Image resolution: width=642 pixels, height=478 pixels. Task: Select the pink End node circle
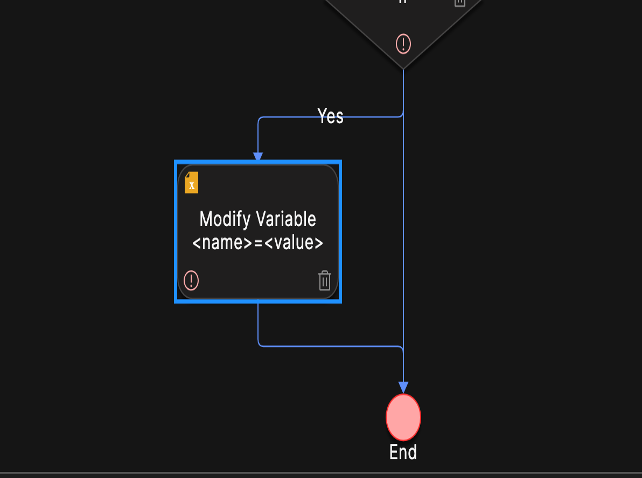click(403, 418)
